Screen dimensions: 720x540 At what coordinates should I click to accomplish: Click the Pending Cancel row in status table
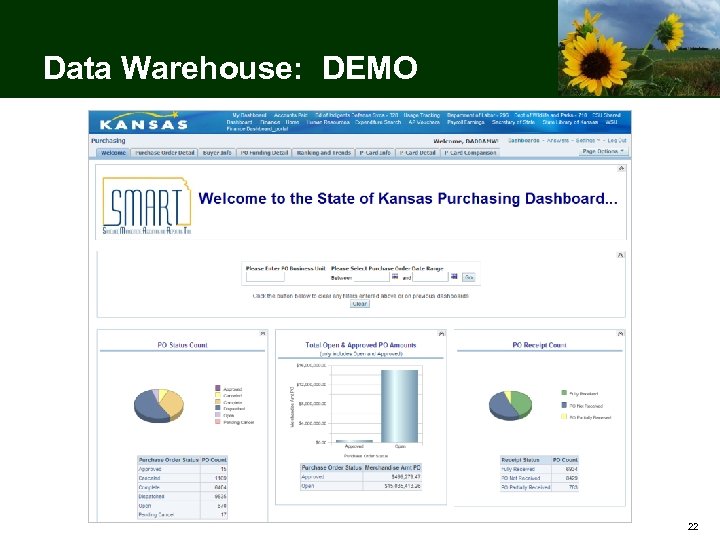coord(182,515)
